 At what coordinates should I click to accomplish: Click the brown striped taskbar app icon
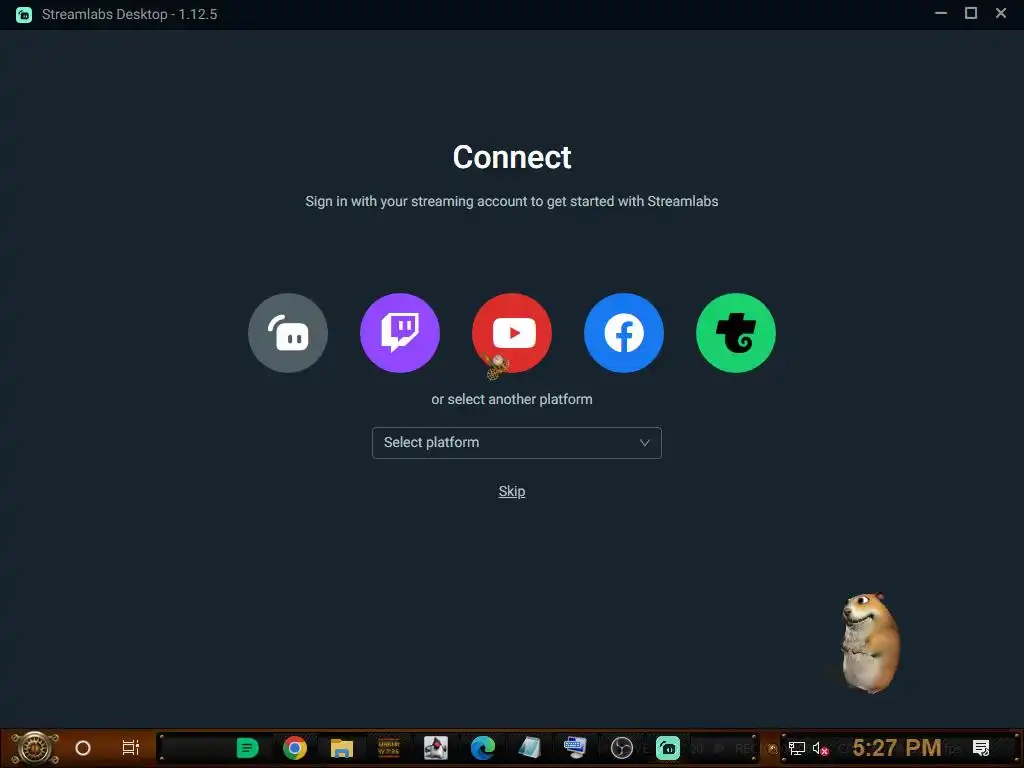389,748
